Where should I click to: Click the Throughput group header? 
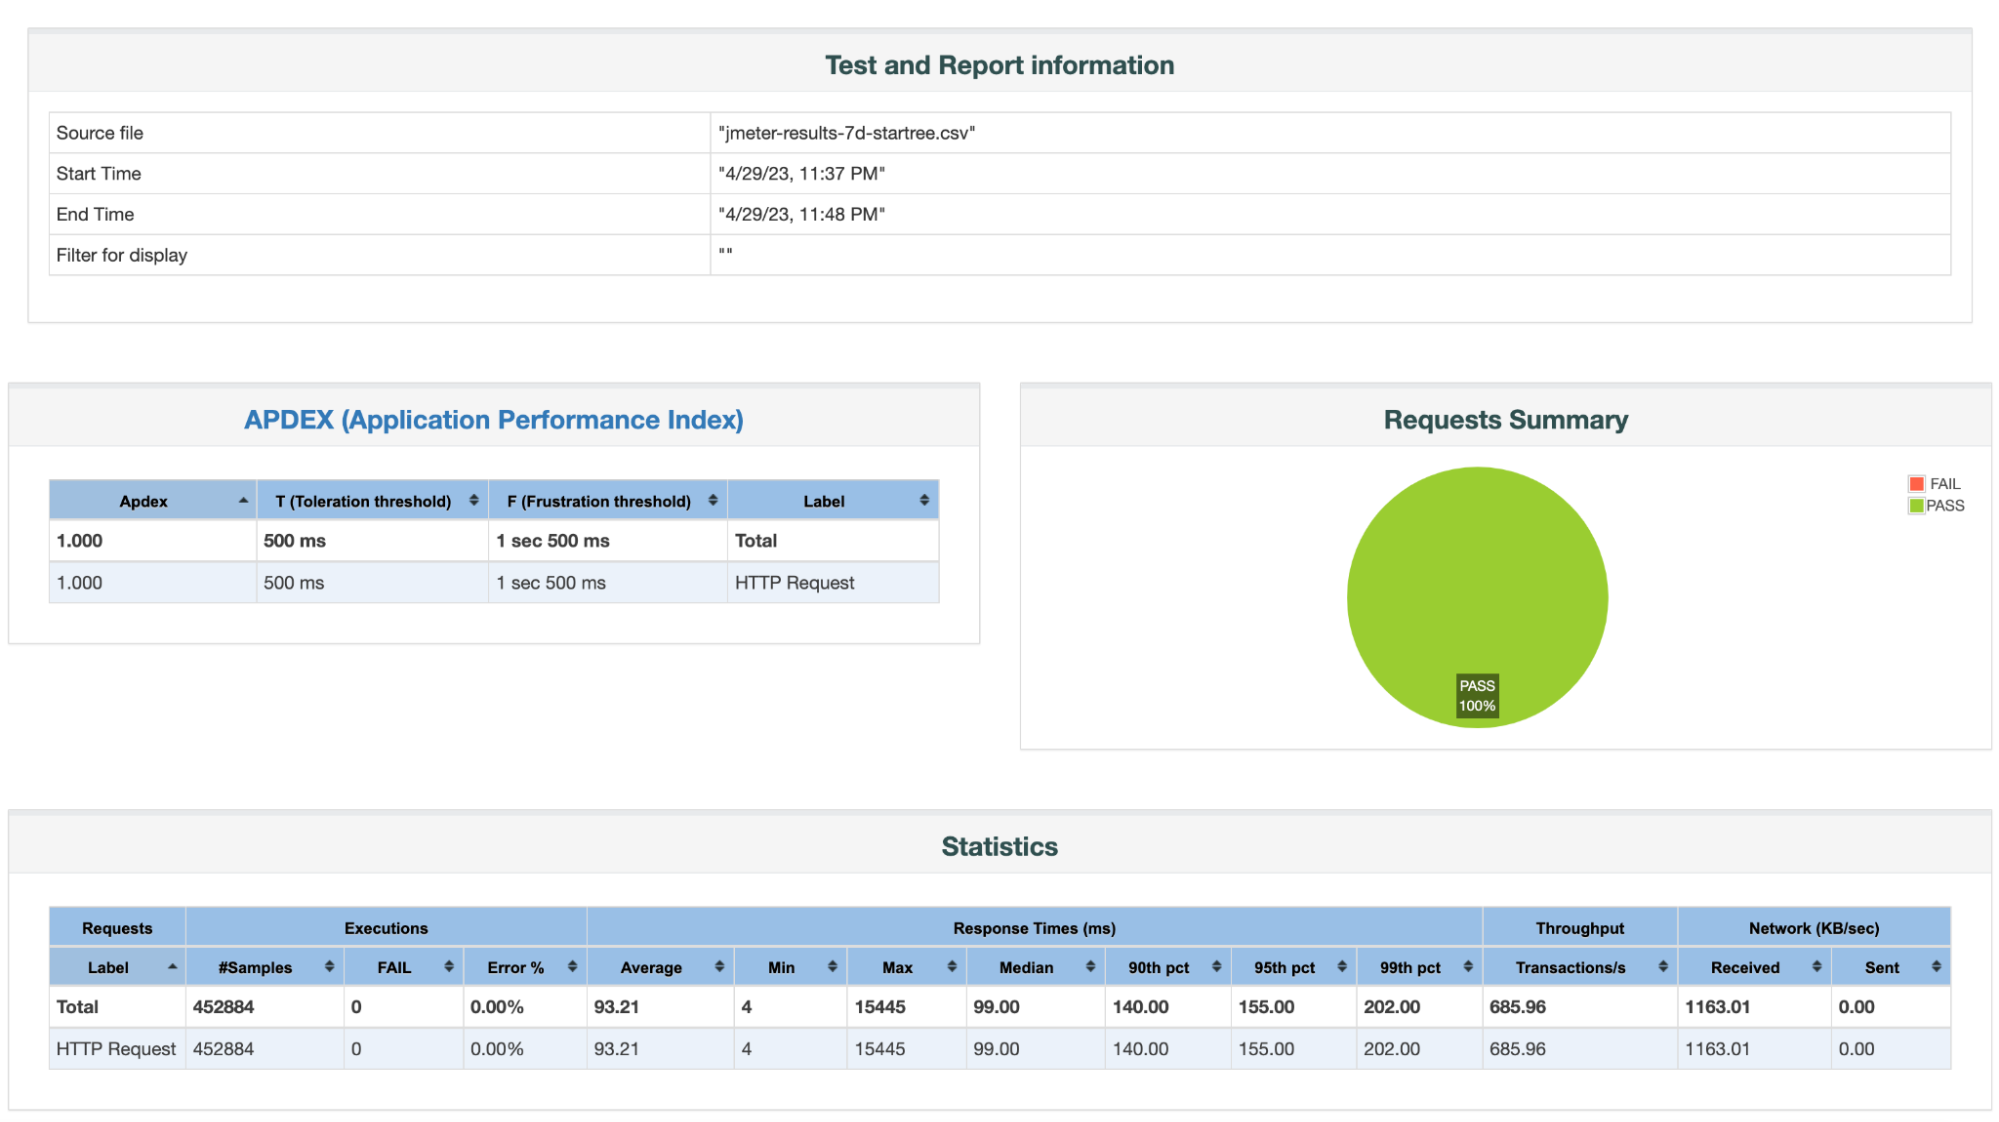(1580, 928)
